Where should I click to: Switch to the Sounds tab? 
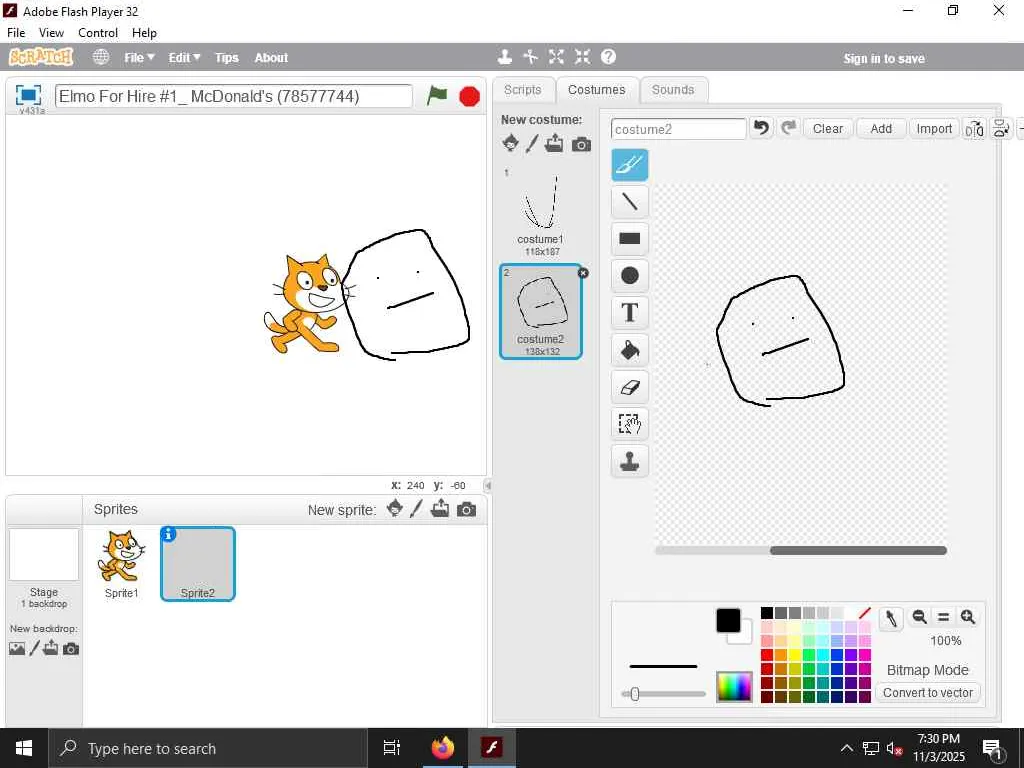[673, 89]
